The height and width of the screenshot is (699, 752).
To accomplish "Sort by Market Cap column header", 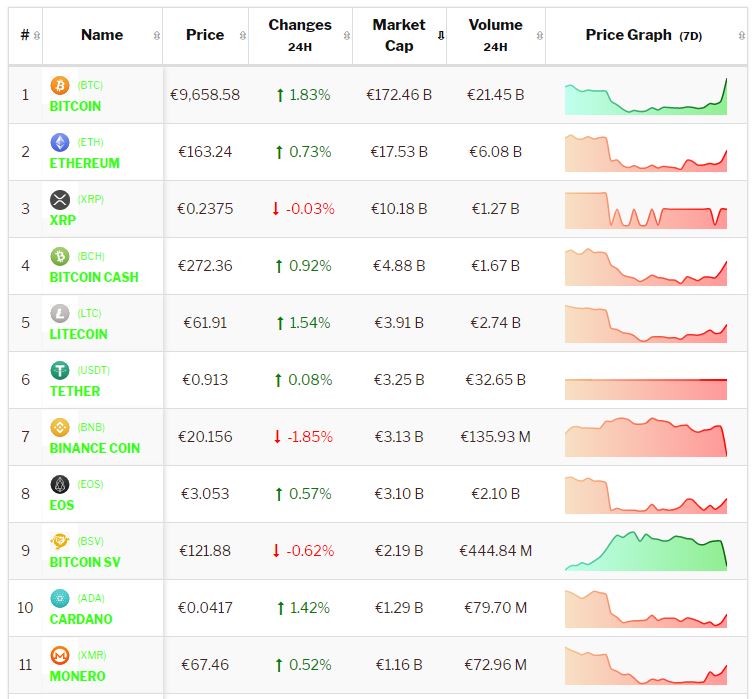I will 399,35.
